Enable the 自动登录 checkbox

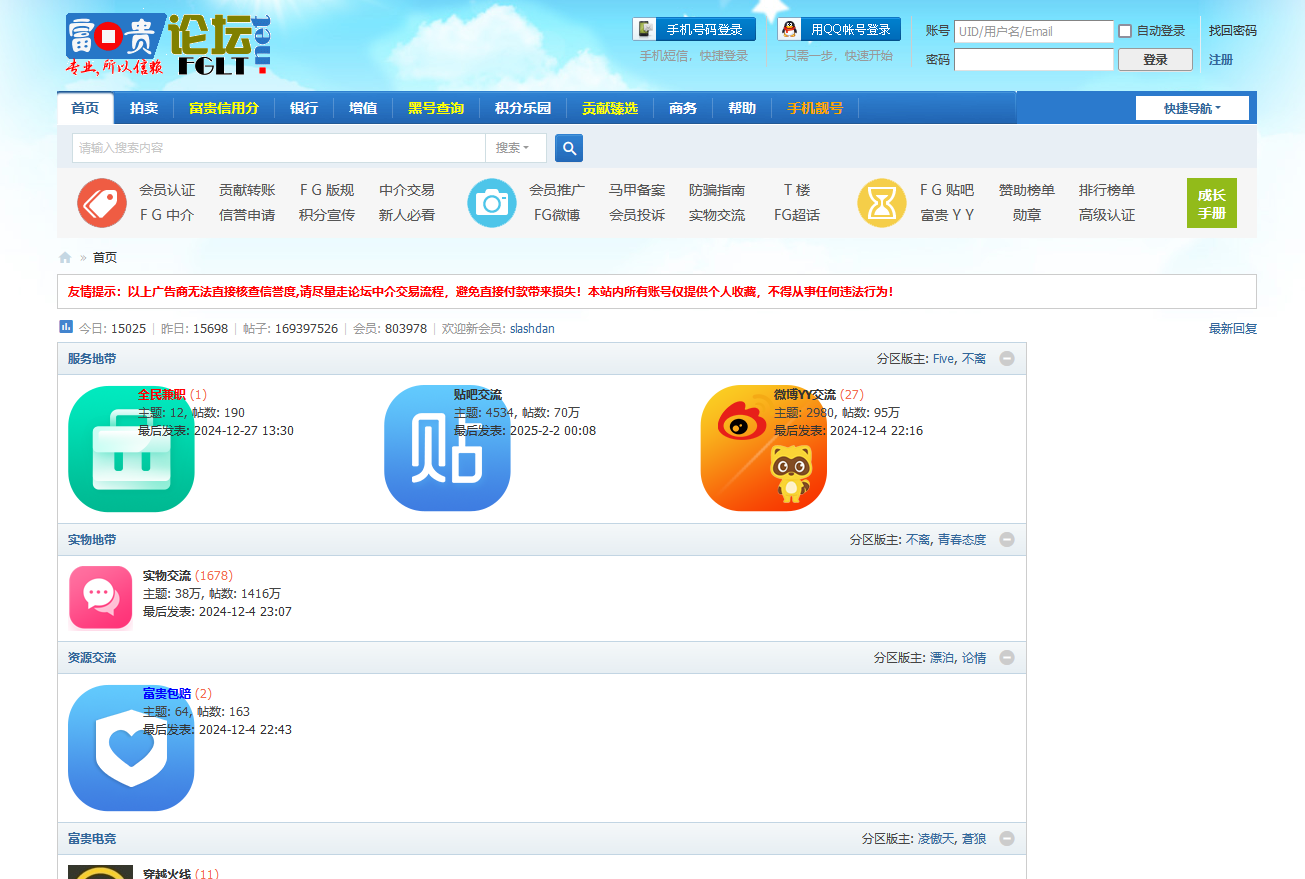click(1125, 31)
